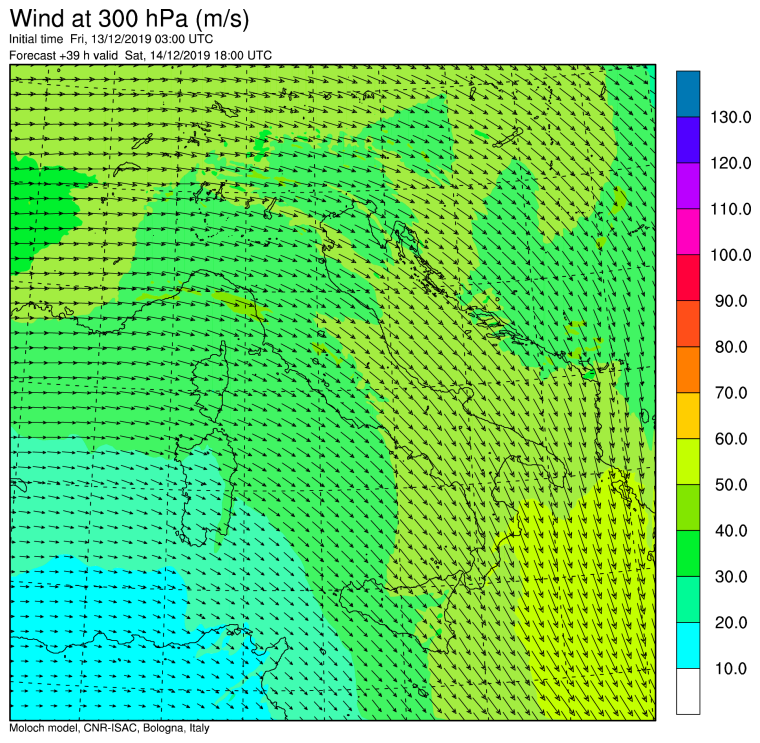Click the 130.0 colorbar label
This screenshot has width=760, height=743.
click(730, 117)
